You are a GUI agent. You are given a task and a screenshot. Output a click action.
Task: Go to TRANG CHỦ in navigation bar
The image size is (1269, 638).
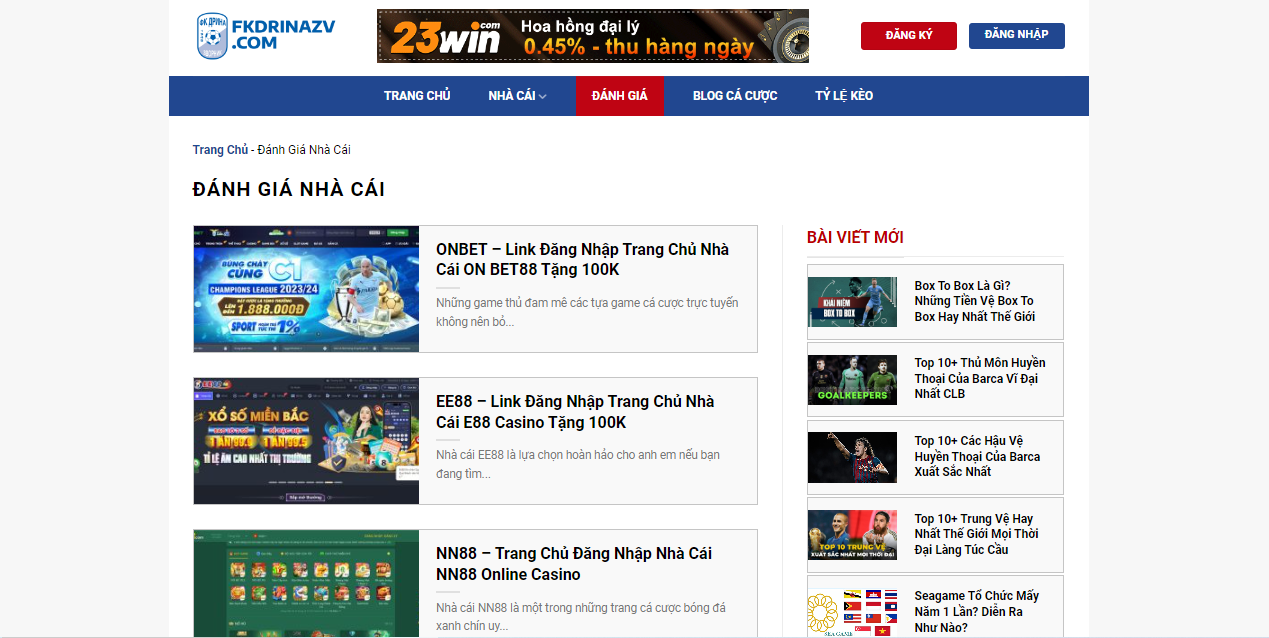tap(417, 96)
